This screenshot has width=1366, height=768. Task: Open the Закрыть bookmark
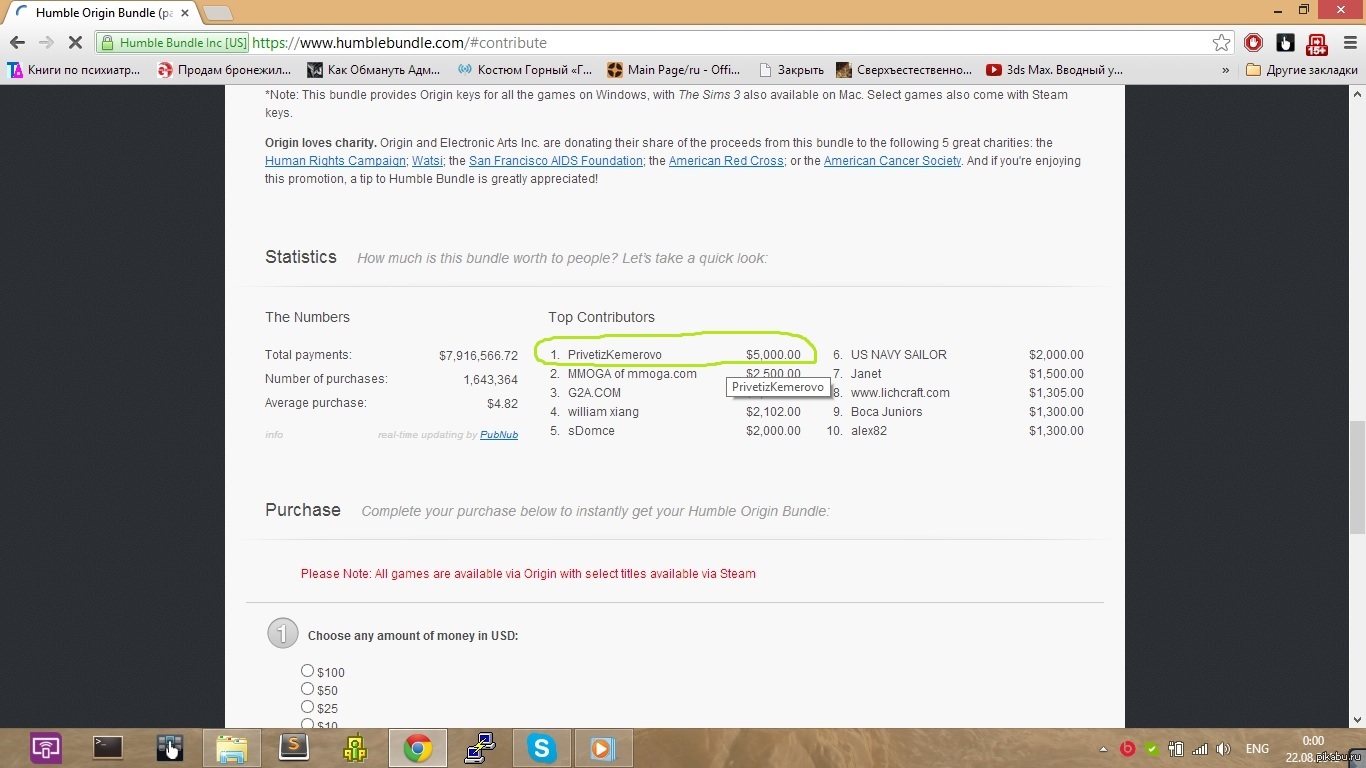pos(791,70)
